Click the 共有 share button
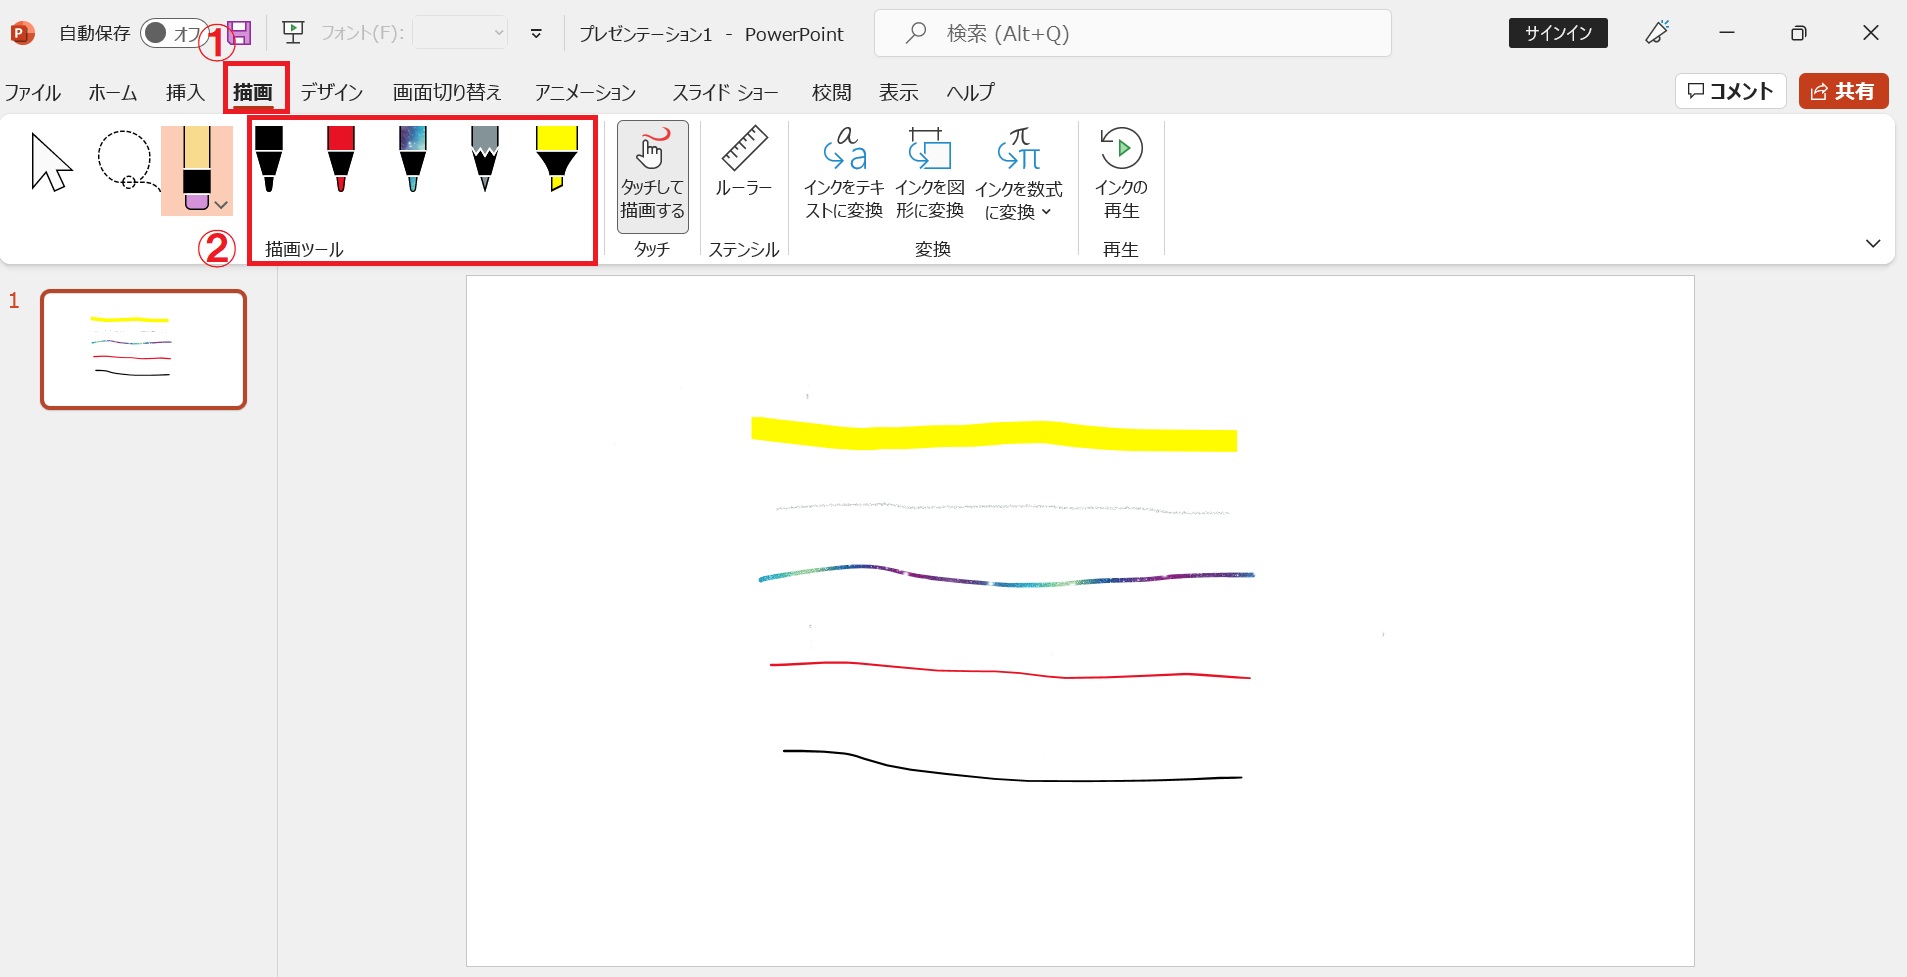This screenshot has height=977, width=1907. click(x=1843, y=91)
